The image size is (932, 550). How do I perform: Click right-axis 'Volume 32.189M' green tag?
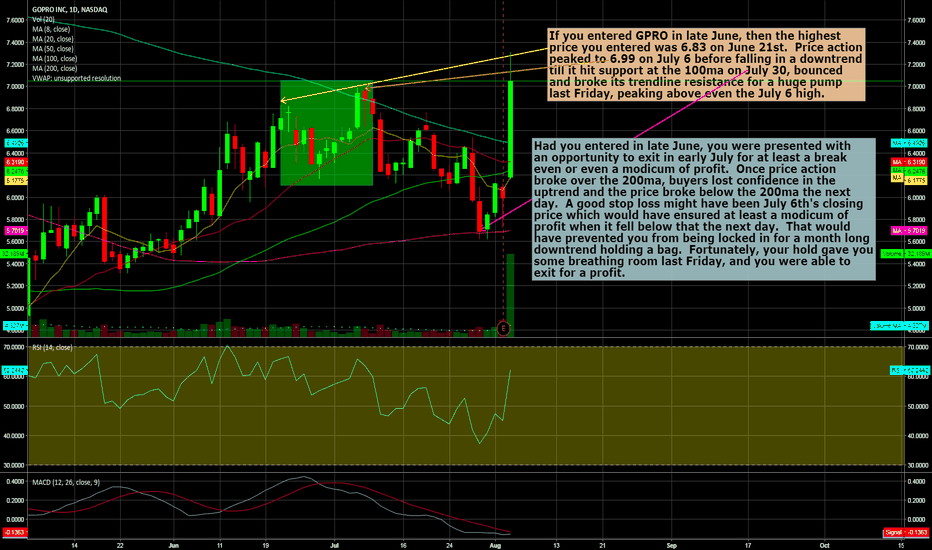pyautogui.click(x=904, y=254)
